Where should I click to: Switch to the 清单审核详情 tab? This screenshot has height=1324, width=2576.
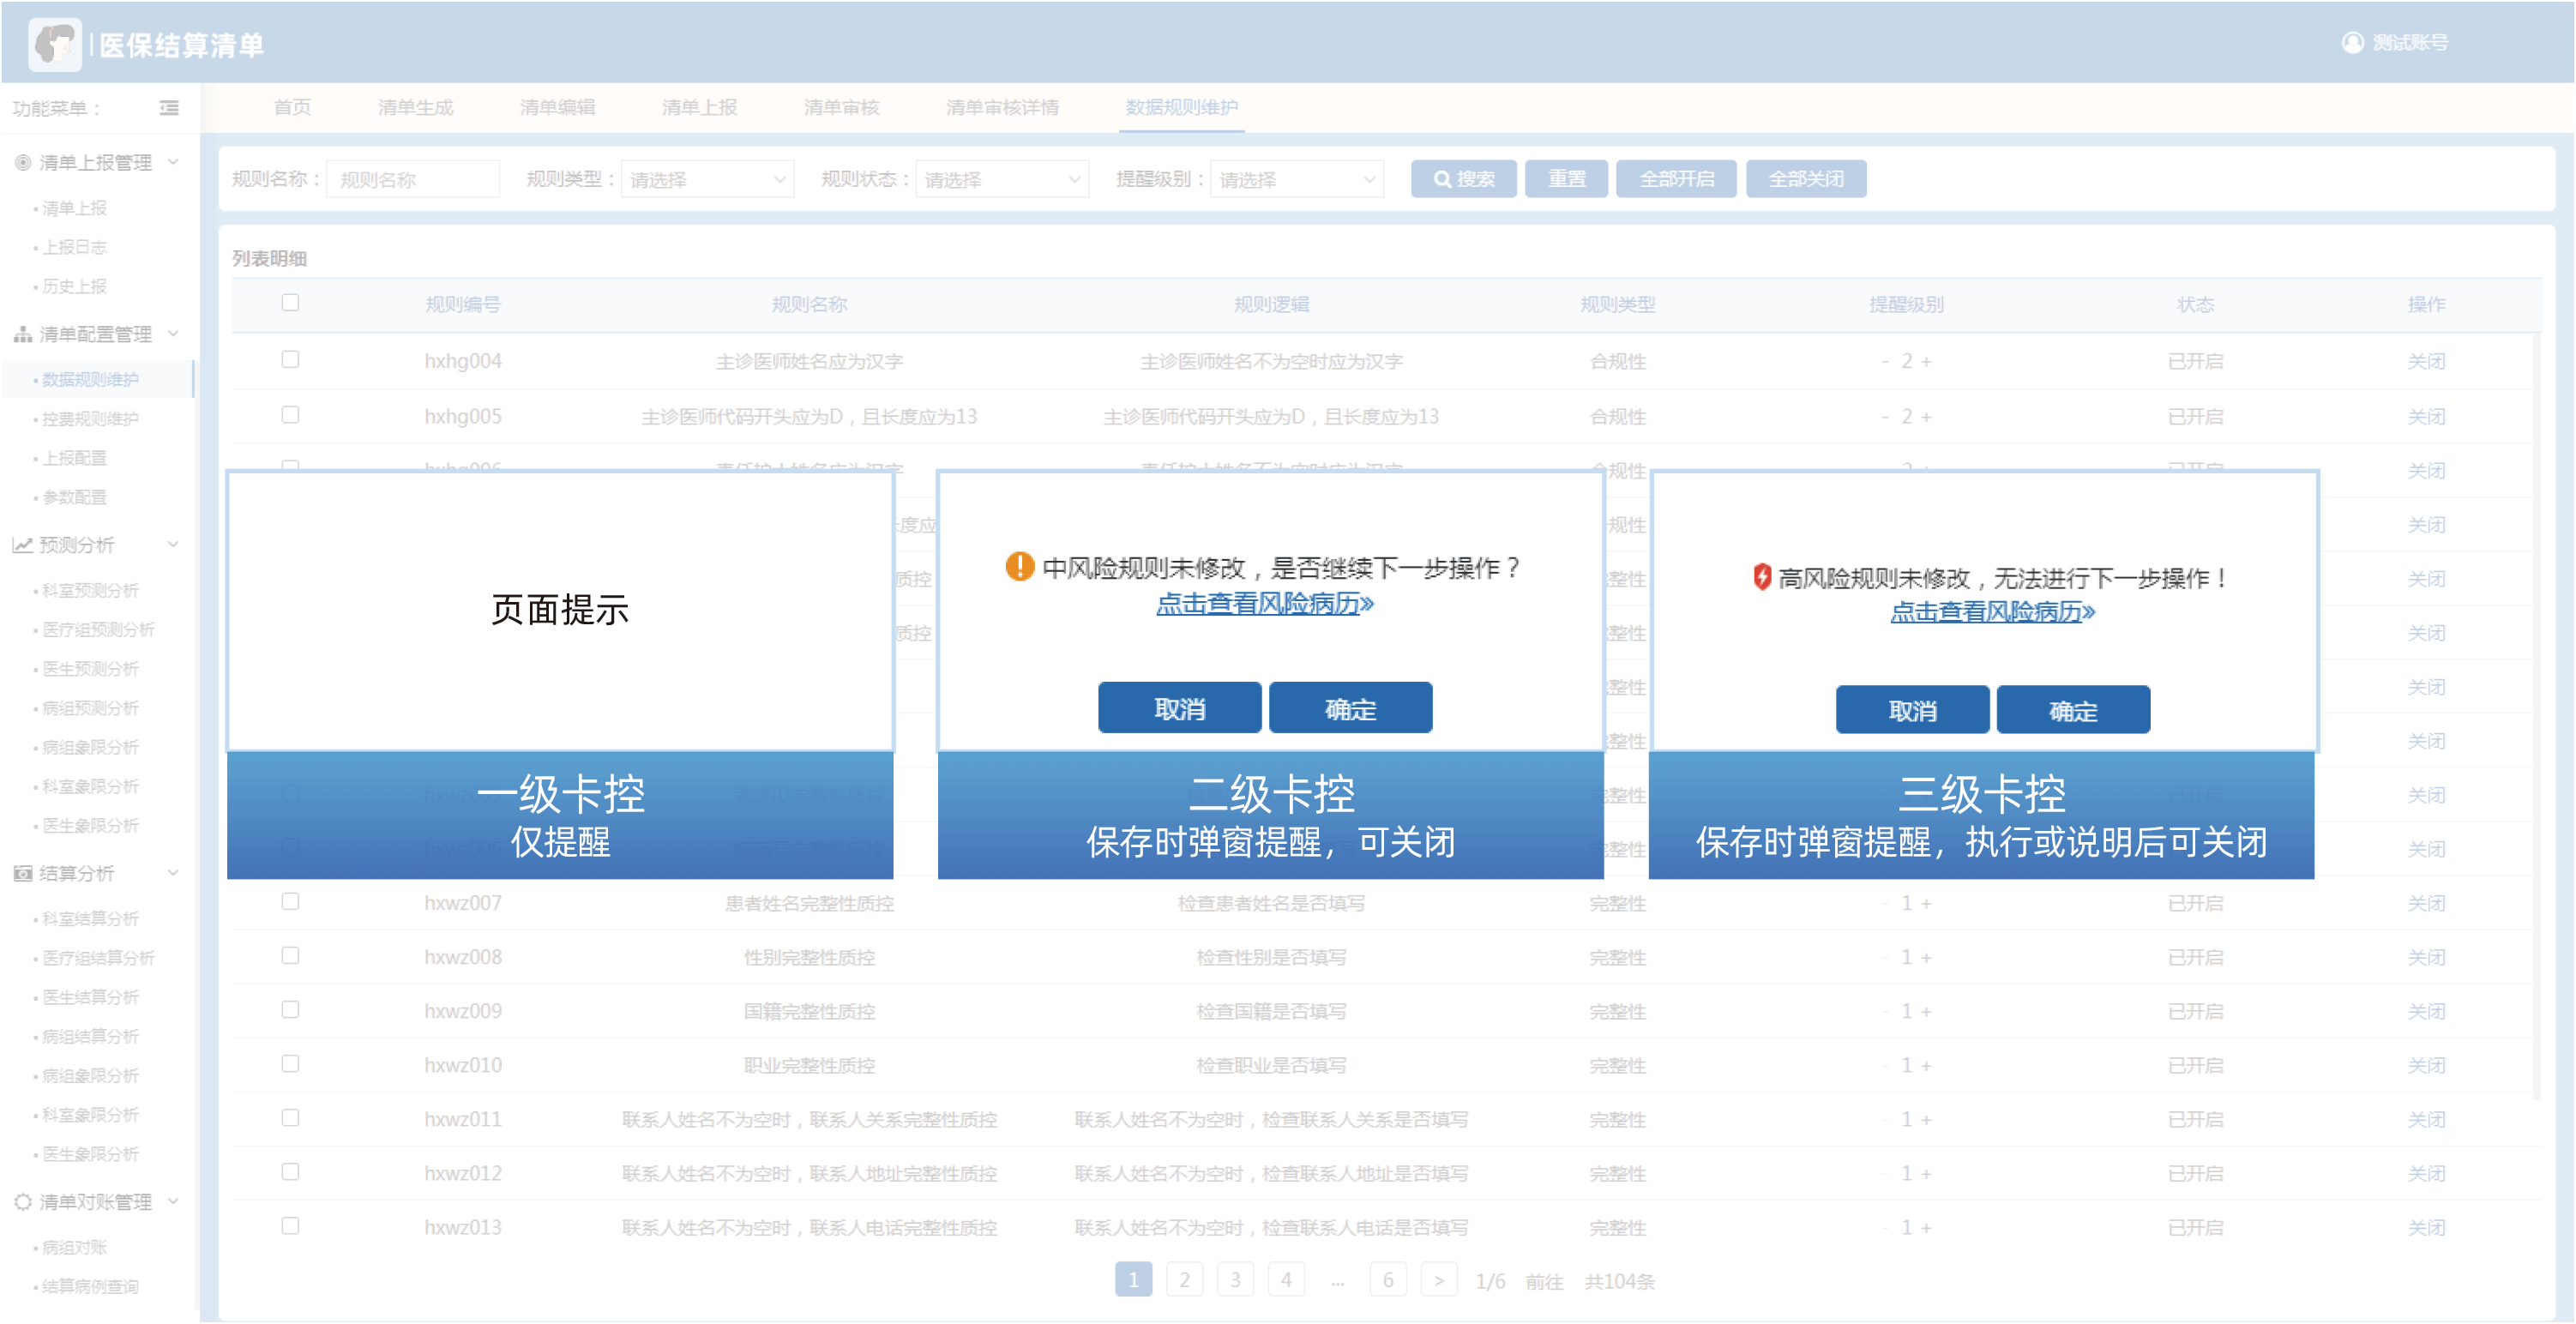click(x=1002, y=107)
